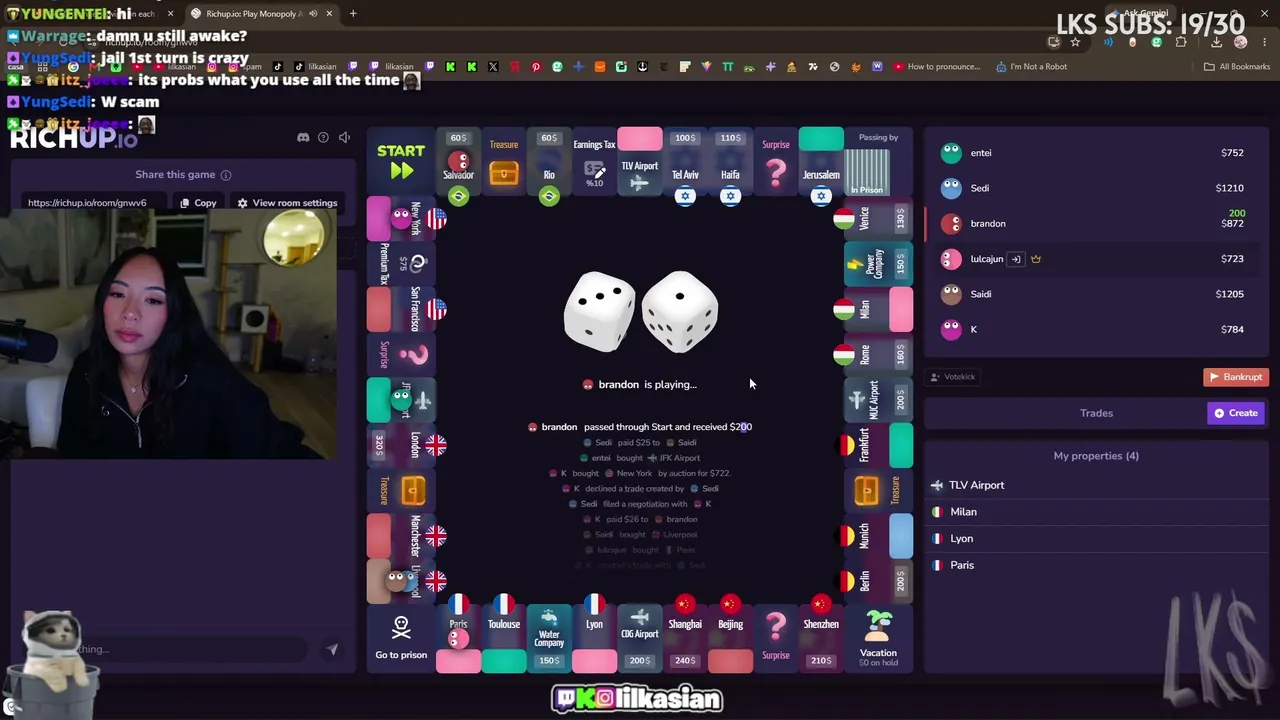Click the Votekick button

(953, 377)
